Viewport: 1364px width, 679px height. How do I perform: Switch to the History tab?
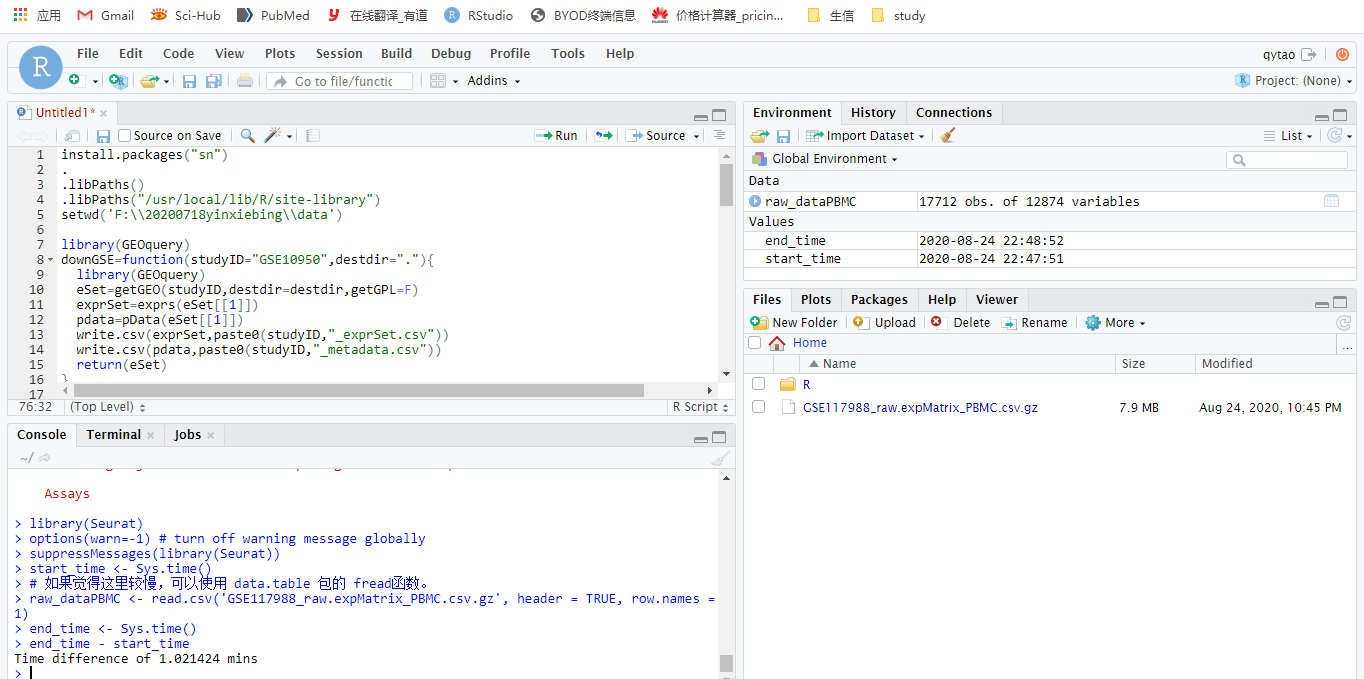point(873,113)
